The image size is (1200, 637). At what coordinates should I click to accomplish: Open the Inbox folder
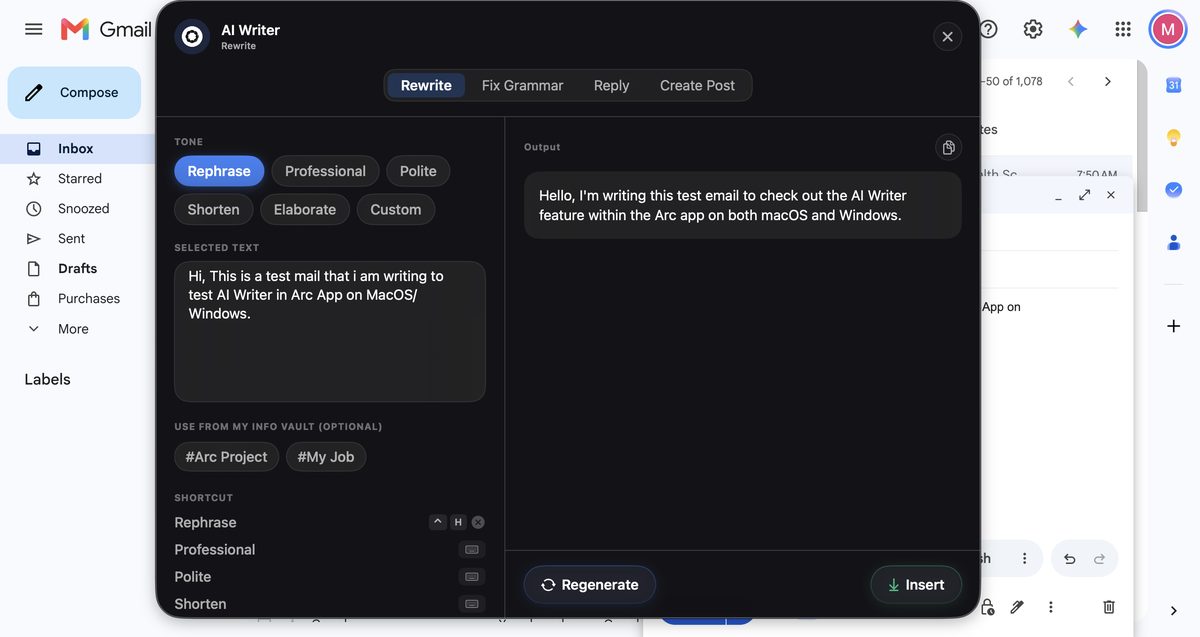pyautogui.click(x=75, y=148)
